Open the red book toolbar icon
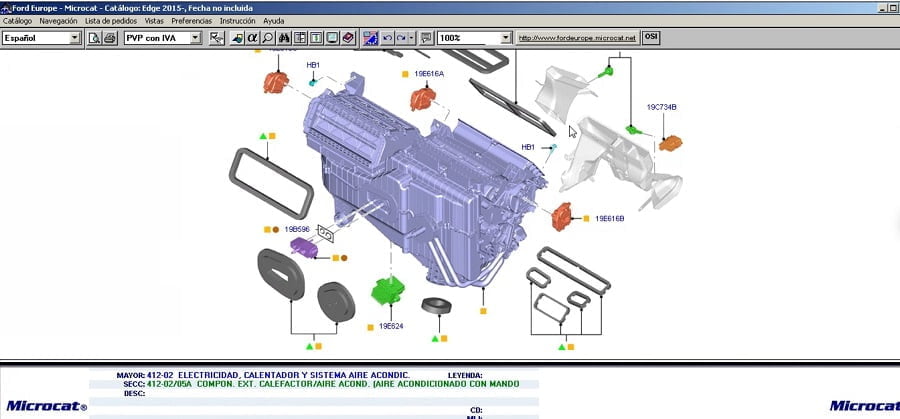900x419 pixels. point(348,38)
